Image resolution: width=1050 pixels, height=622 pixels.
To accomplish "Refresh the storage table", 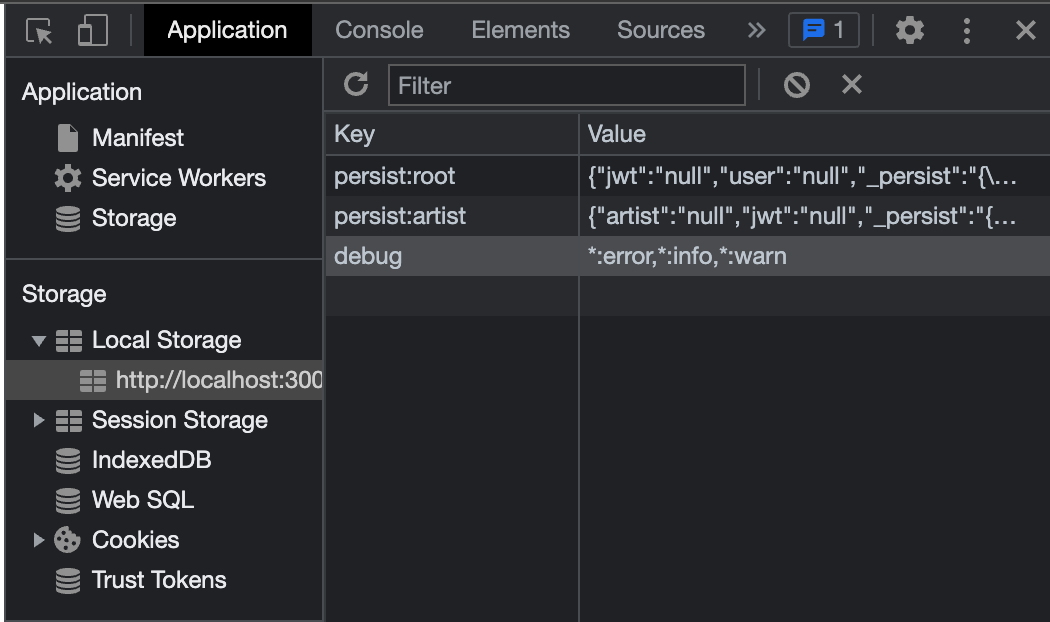I will point(356,84).
